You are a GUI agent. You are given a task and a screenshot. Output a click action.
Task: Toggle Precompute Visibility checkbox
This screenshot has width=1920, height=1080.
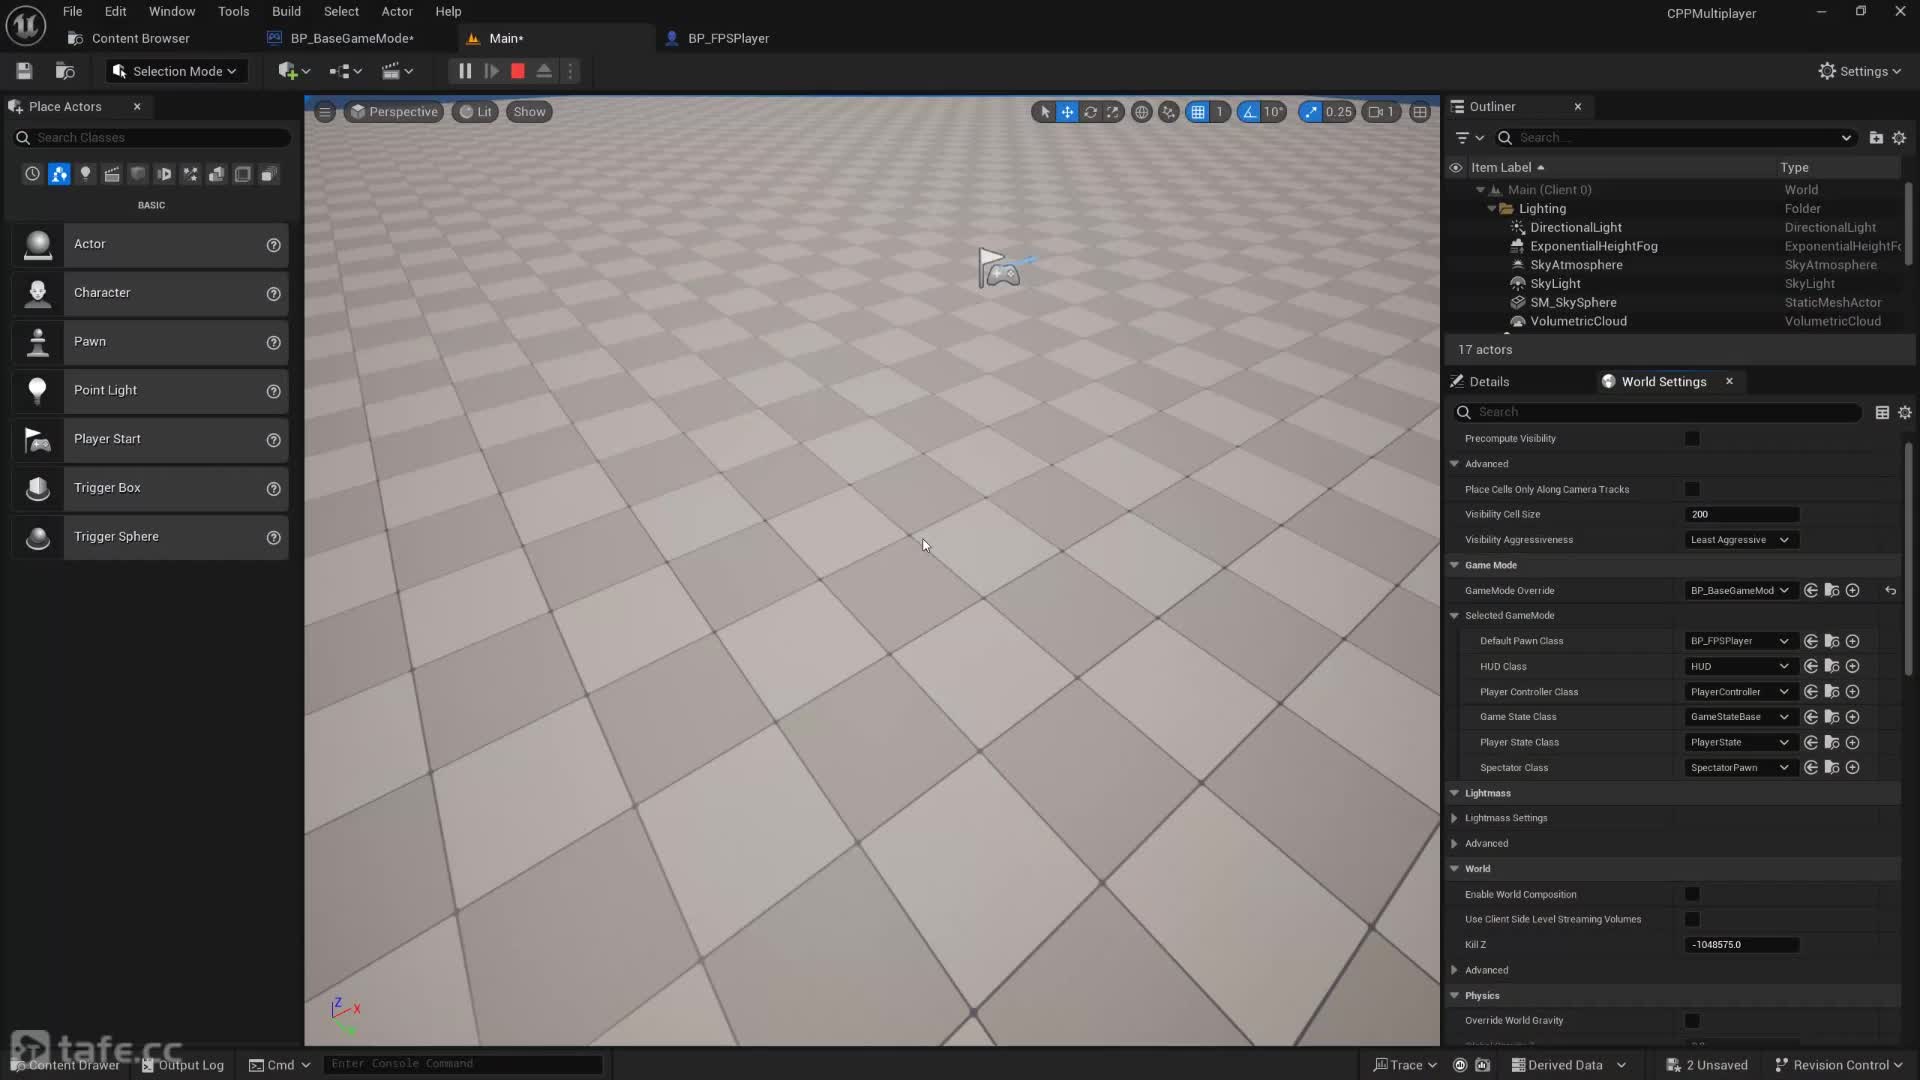[1692, 439]
